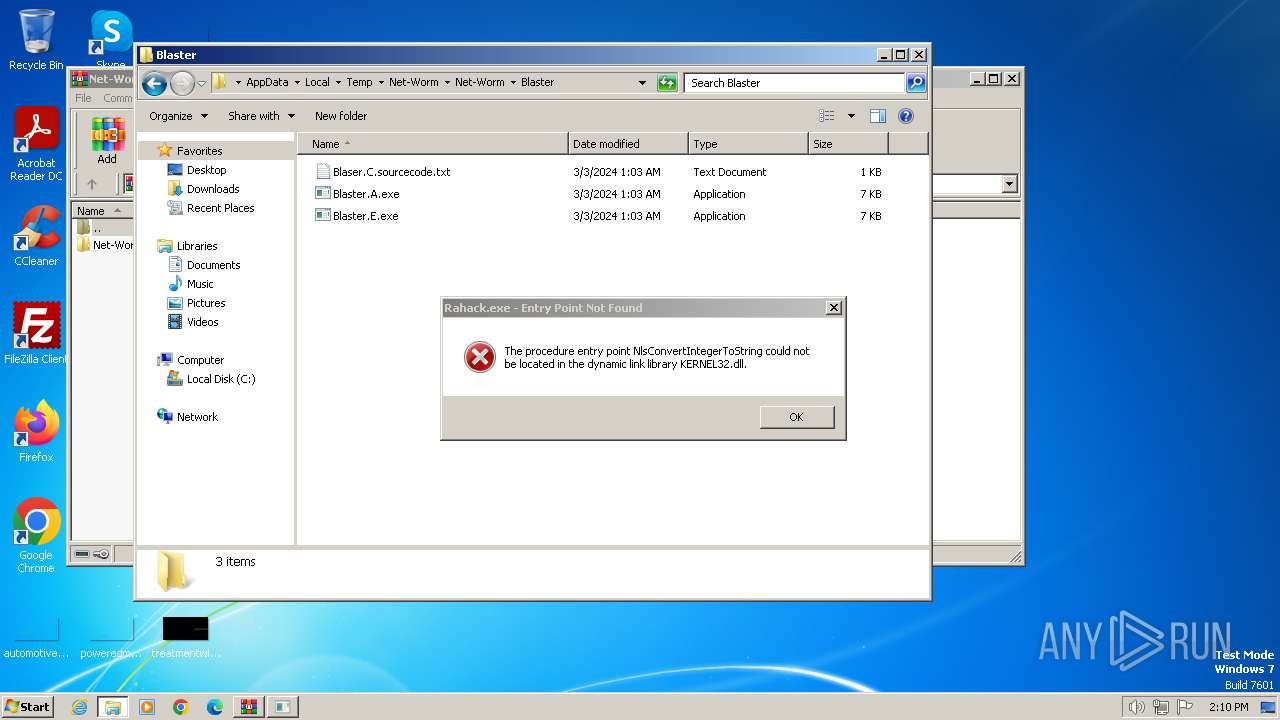The image size is (1280, 720).
Task: Select Blaster.A.exe file
Action: click(x=366, y=194)
